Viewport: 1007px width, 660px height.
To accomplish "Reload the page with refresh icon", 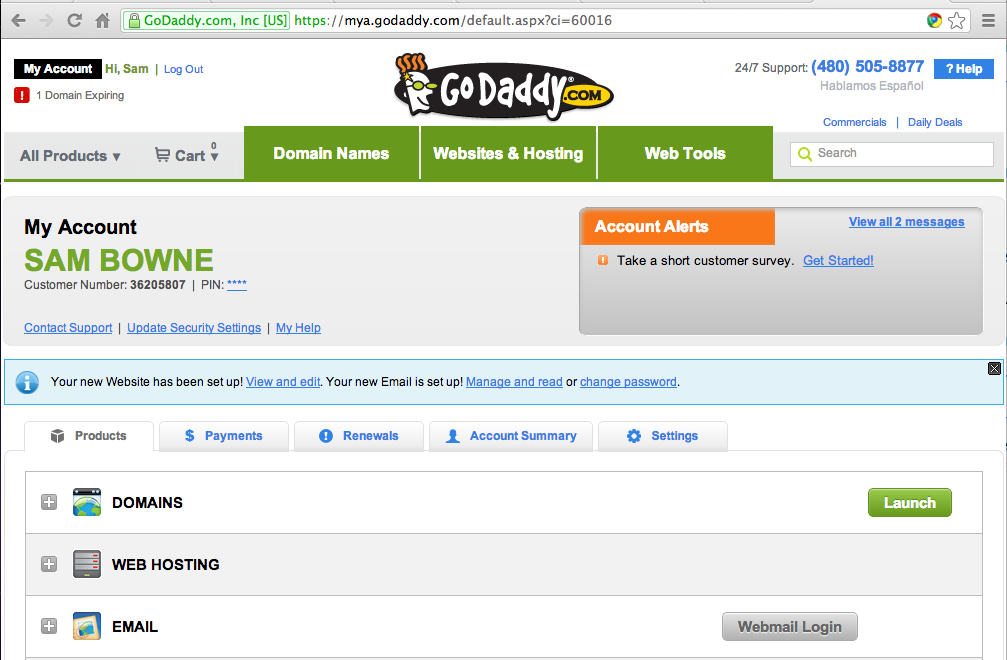I will click(74, 21).
